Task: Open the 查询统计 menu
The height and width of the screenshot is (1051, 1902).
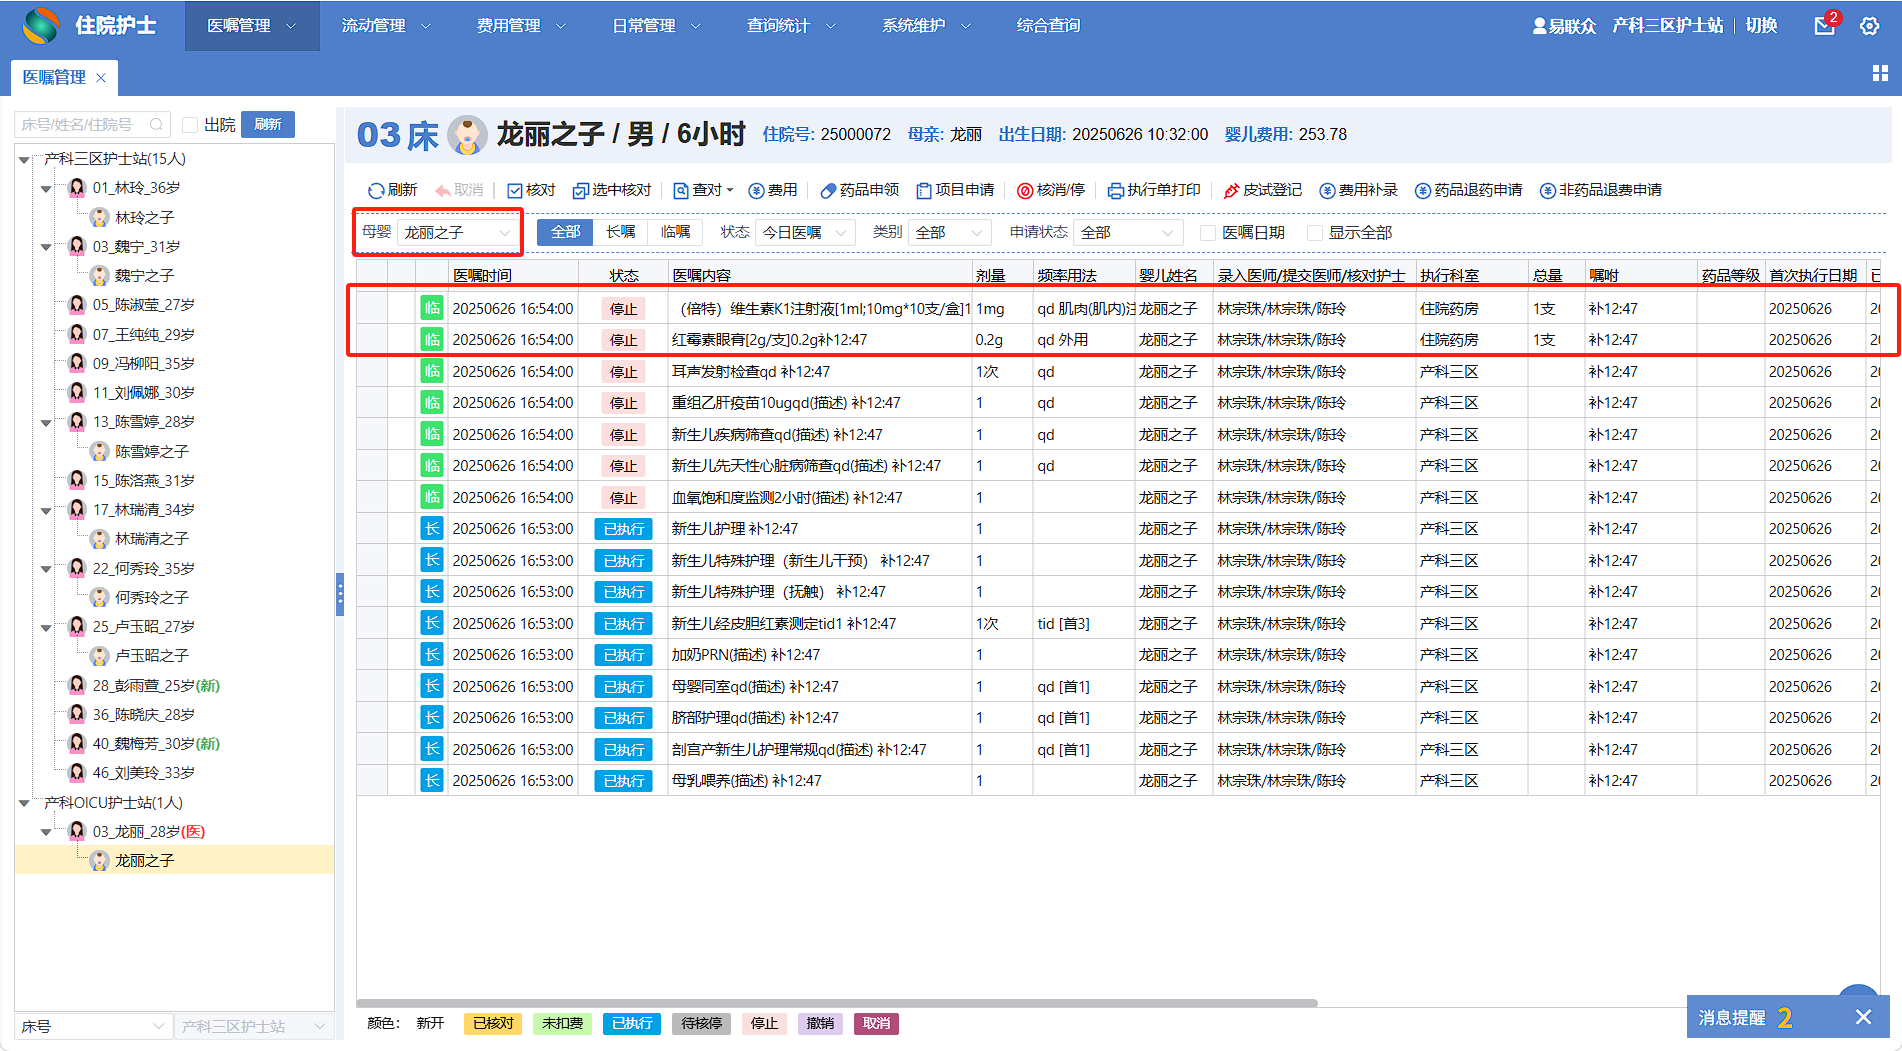Action: click(x=791, y=26)
